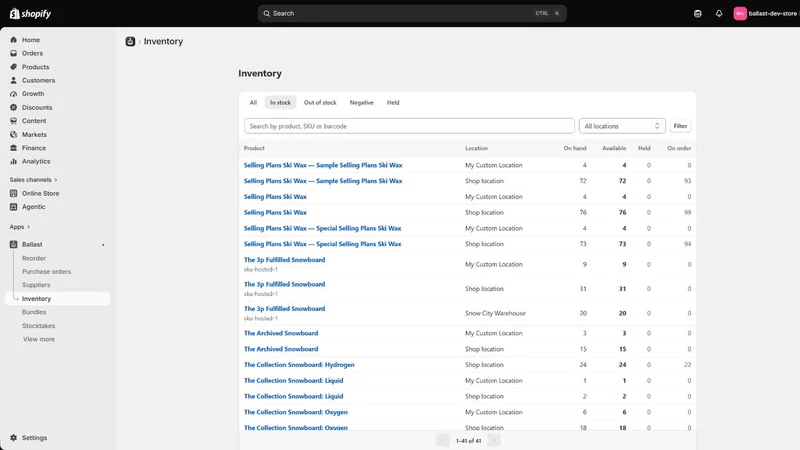
Task: Click on order value 22 for Hydrogen
Action: (687, 365)
